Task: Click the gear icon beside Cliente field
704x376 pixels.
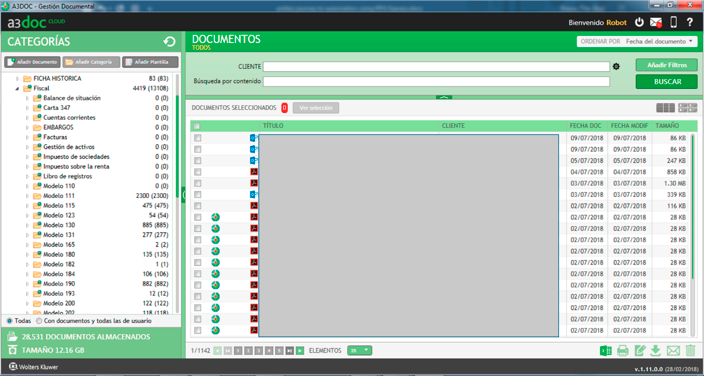Action: (616, 66)
